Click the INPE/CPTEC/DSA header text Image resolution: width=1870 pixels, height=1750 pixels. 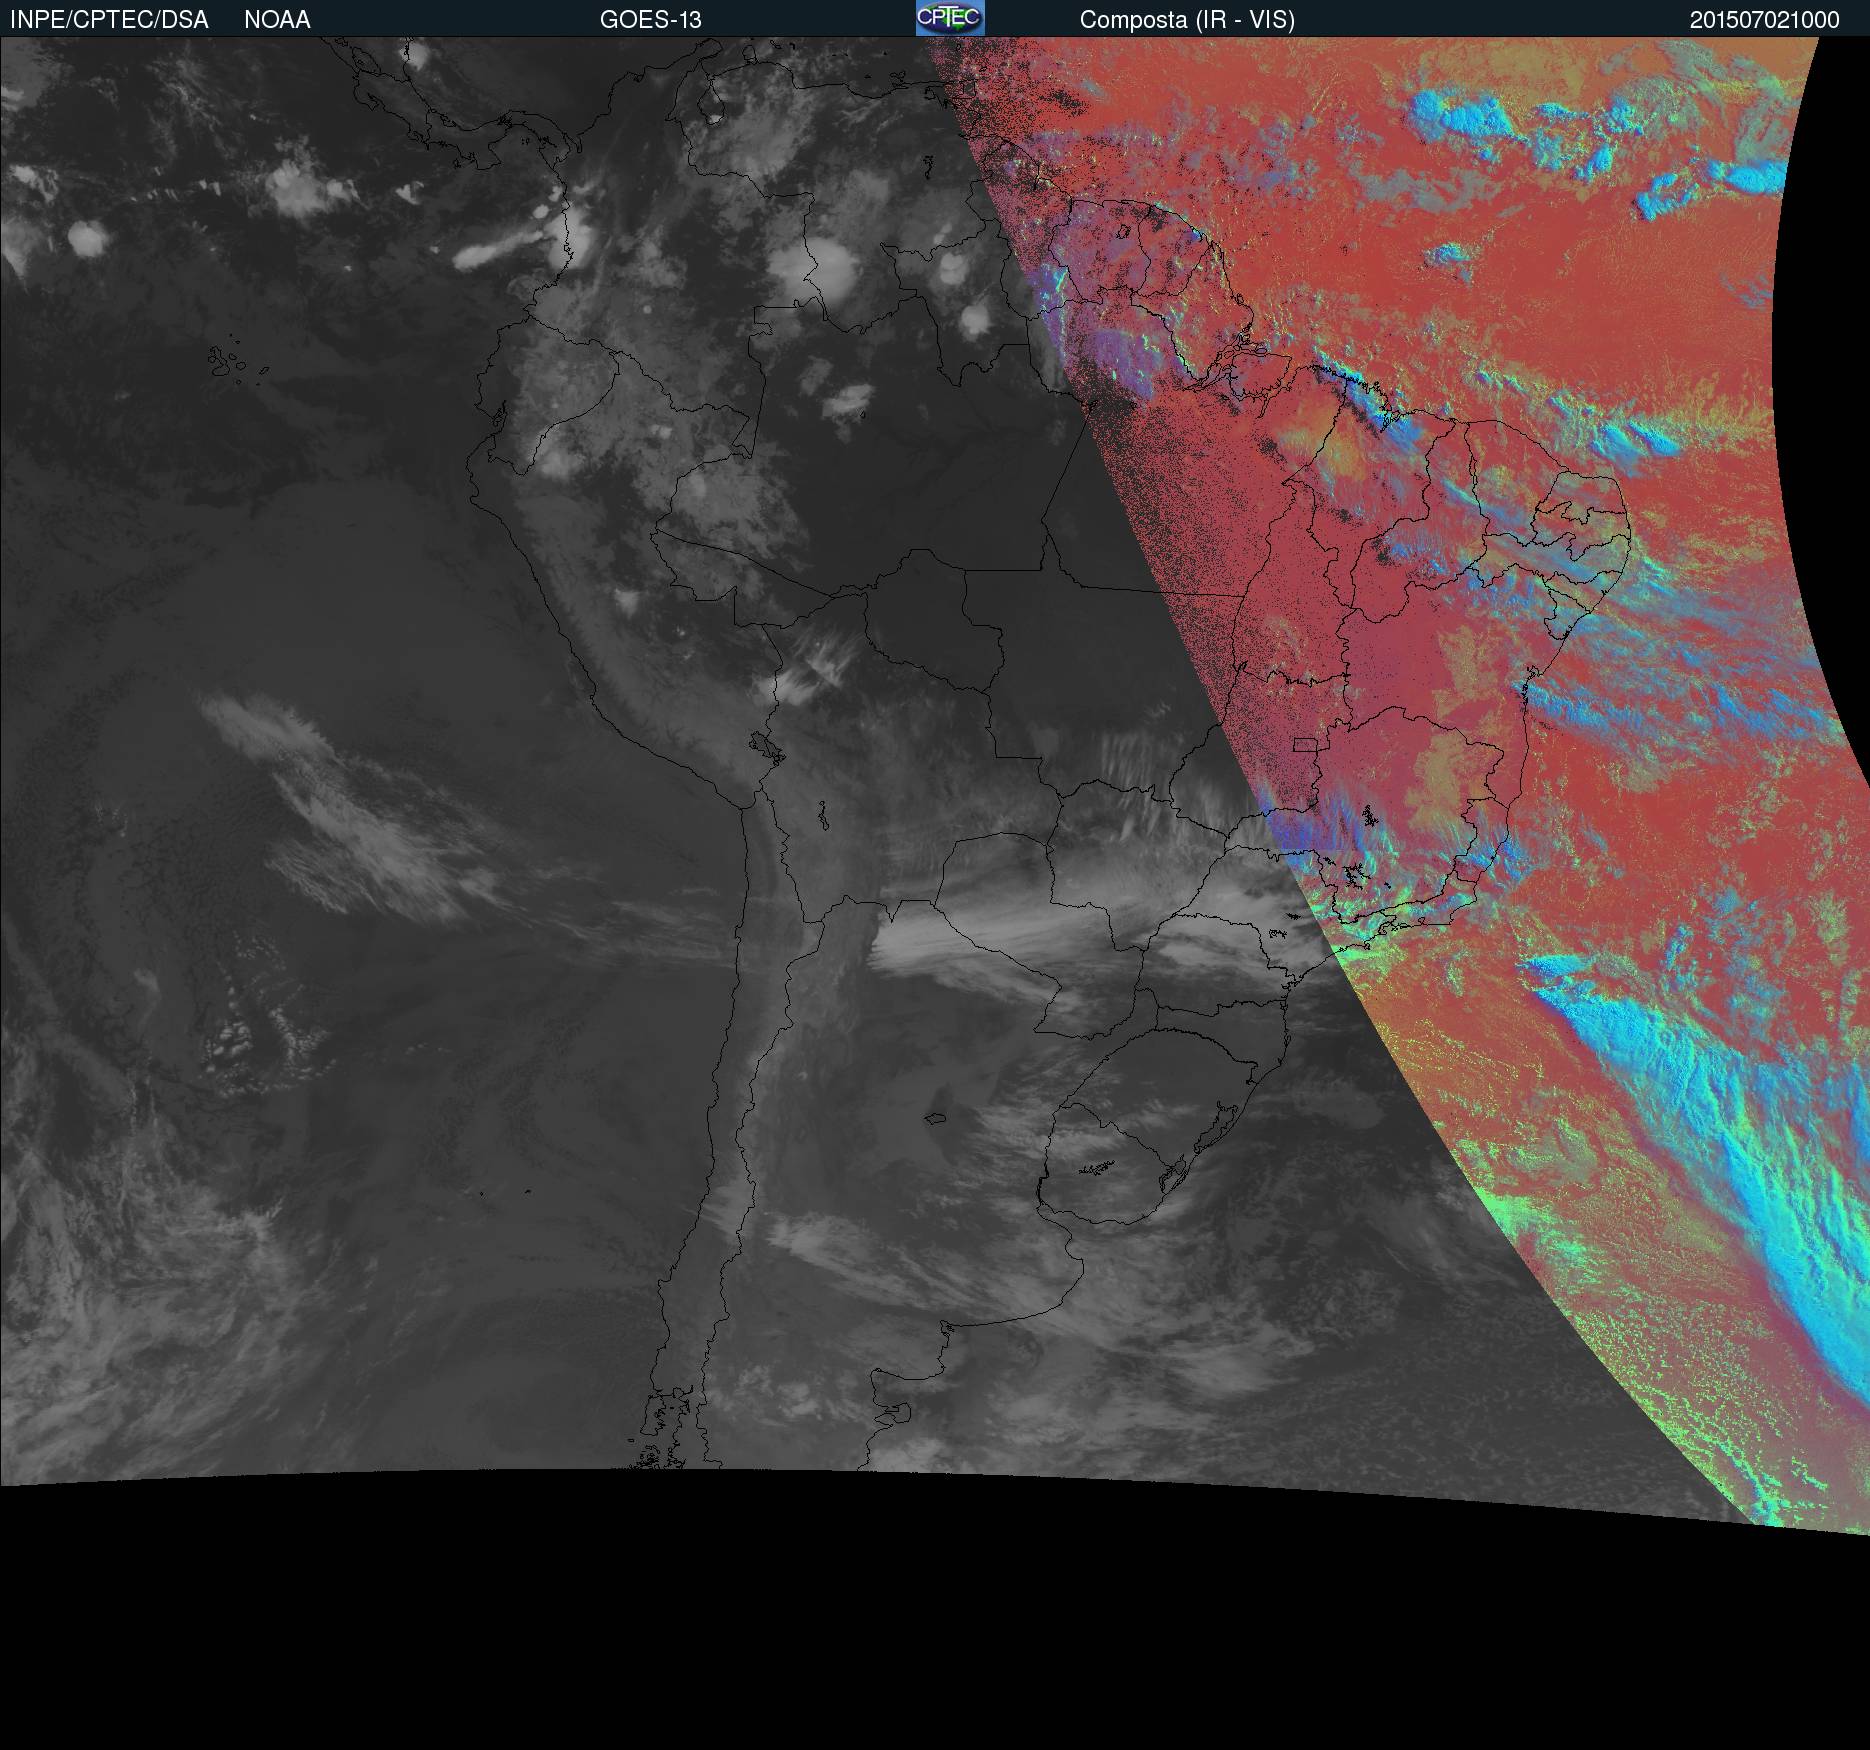pos(109,20)
